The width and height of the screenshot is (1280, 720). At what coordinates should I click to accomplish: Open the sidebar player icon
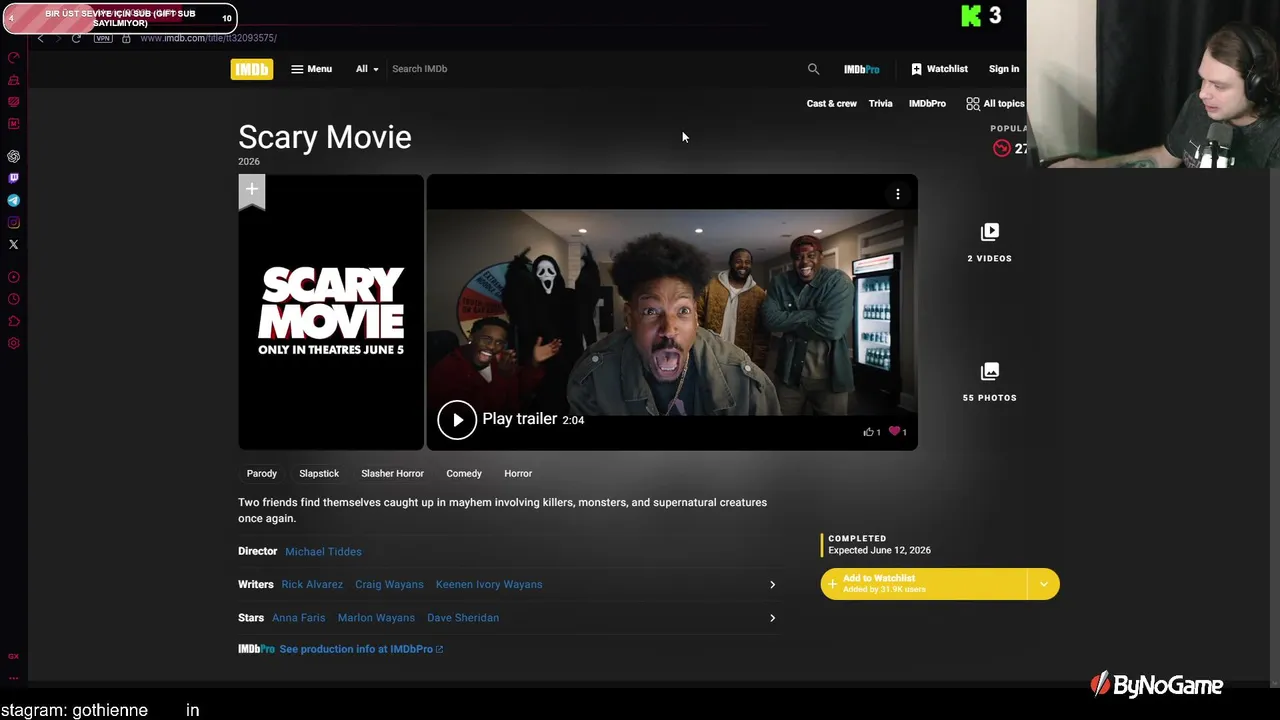point(14,277)
